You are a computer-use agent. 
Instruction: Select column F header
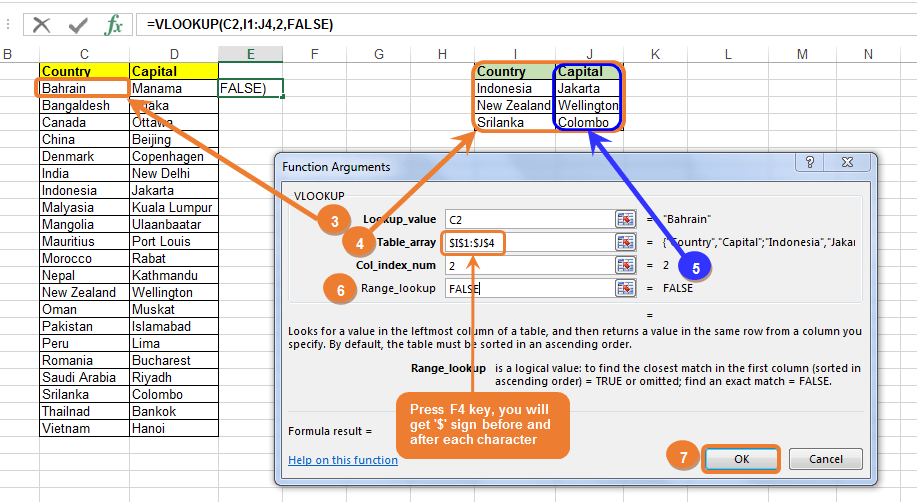click(x=315, y=54)
